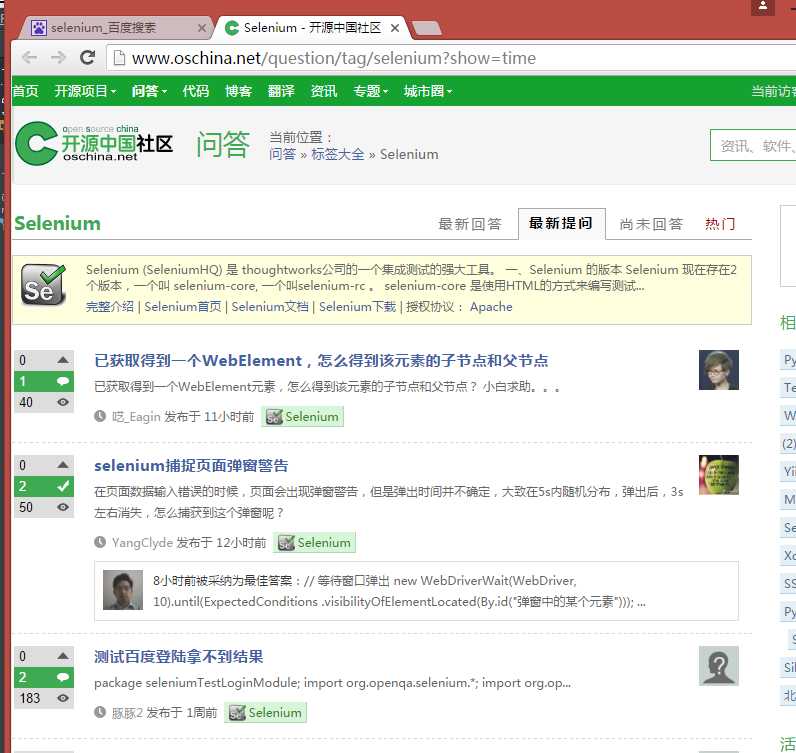Open Selenium首页 link

tap(183, 307)
